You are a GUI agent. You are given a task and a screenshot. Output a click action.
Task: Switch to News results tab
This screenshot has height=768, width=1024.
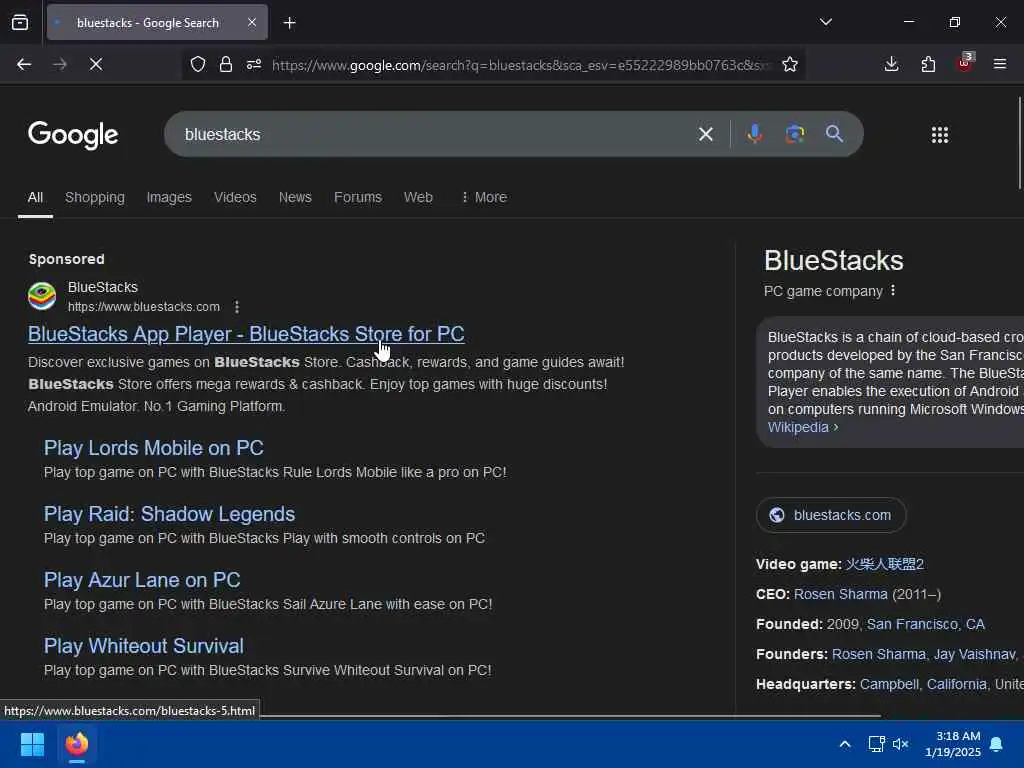click(295, 197)
